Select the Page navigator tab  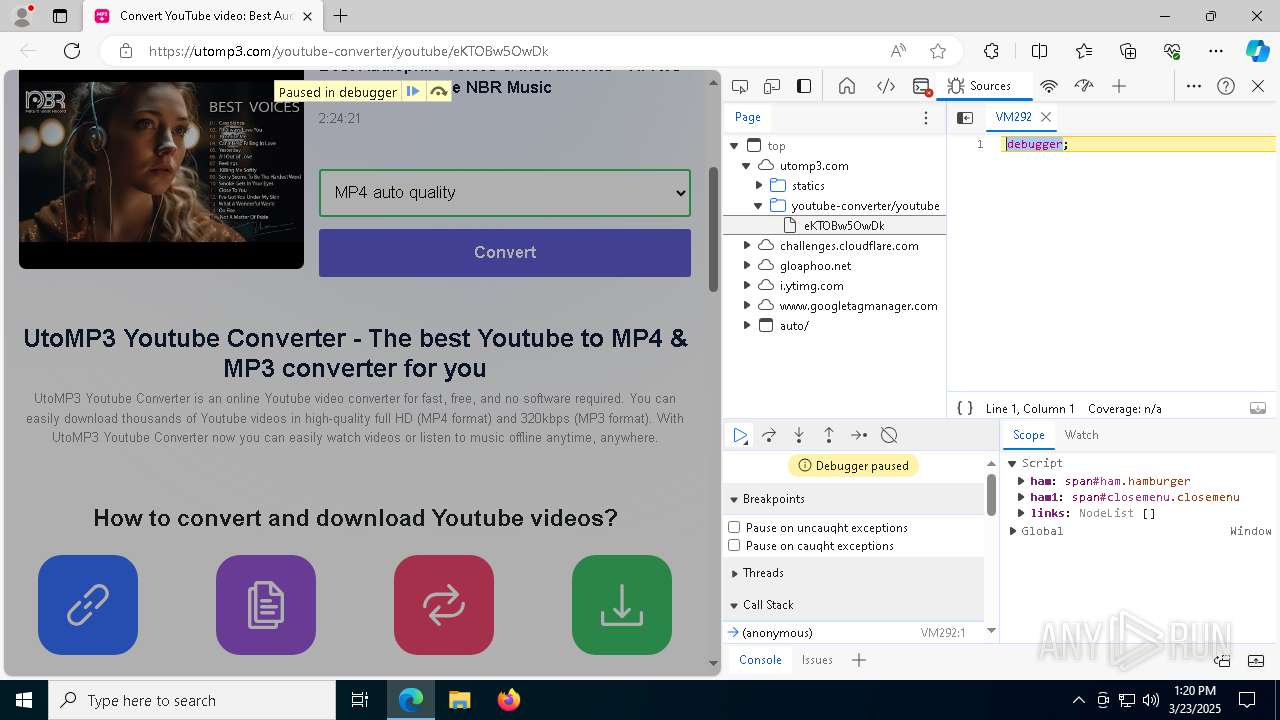point(748,117)
